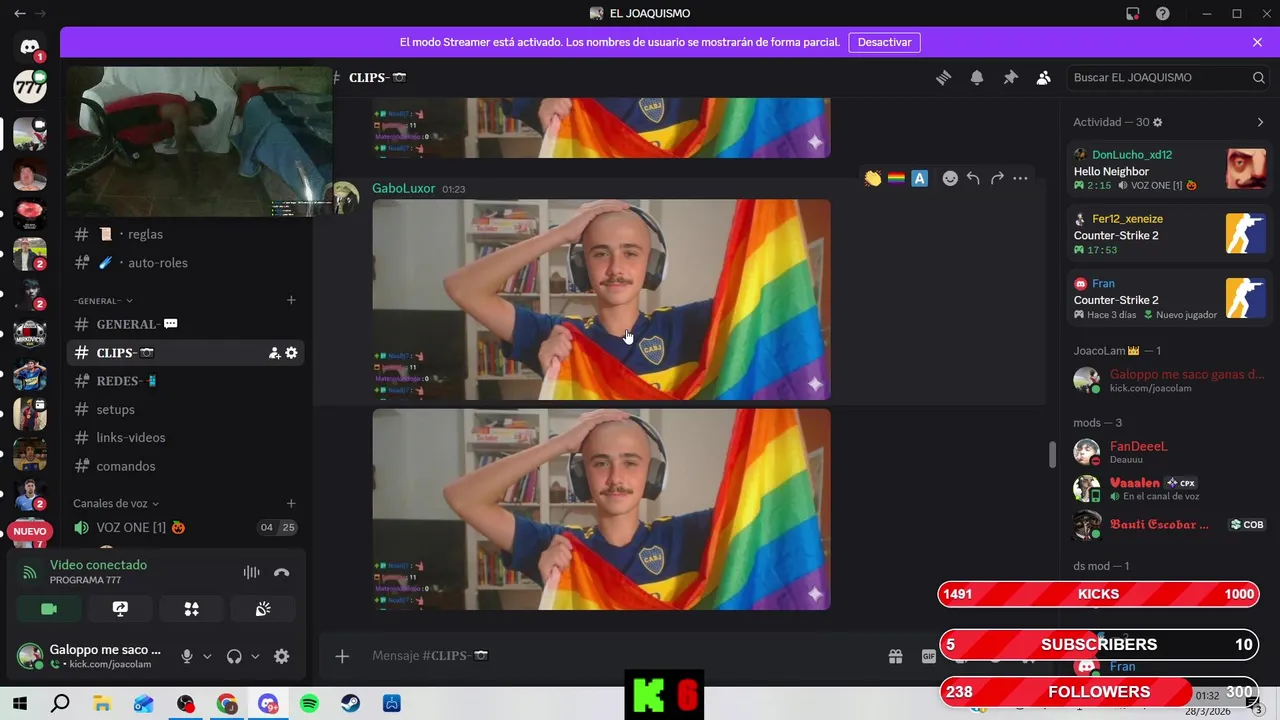
Task: Dismiss the Streamer mode banner
Action: coord(1257,42)
